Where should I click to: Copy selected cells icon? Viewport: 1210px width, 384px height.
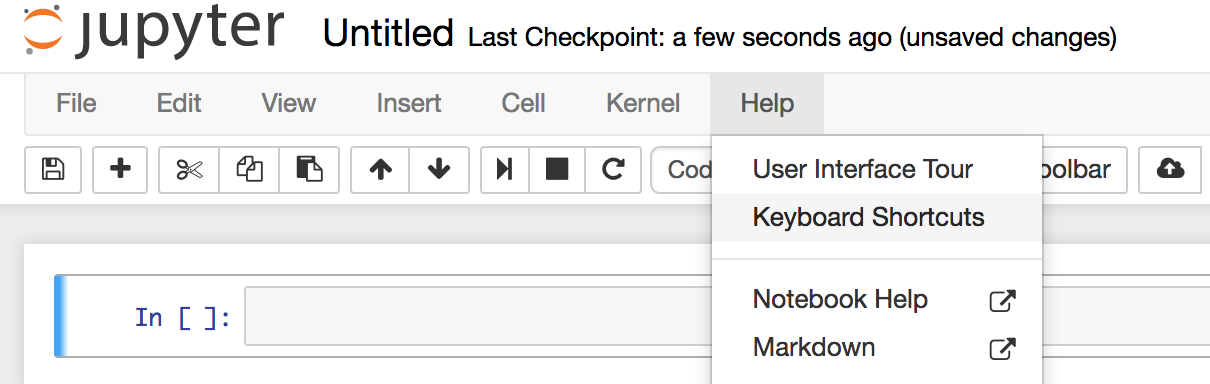pyautogui.click(x=248, y=169)
